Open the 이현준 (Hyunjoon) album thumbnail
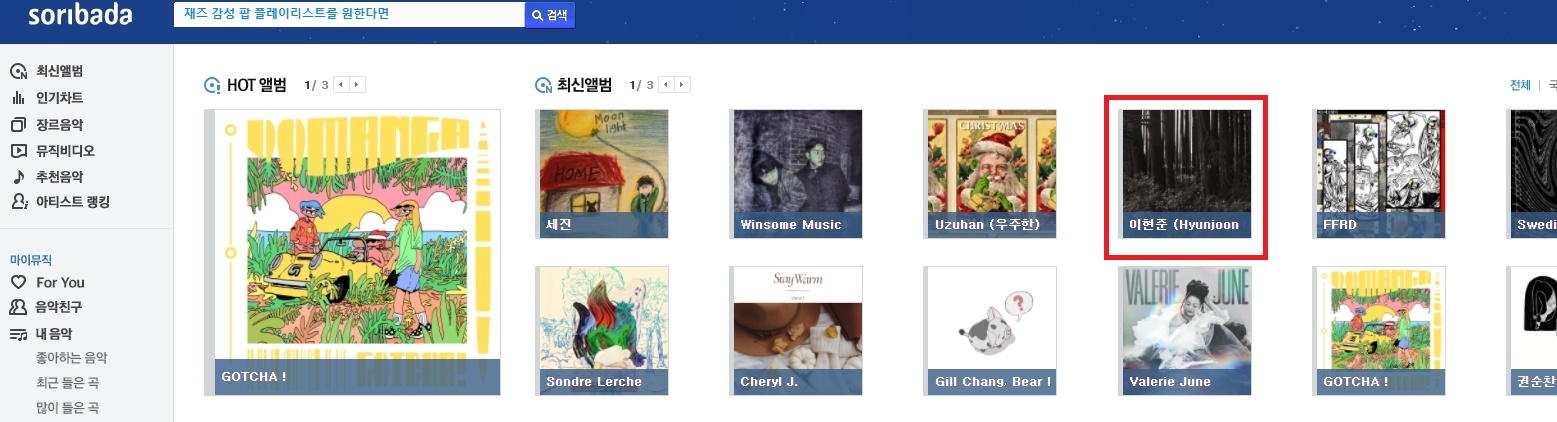 (x=1186, y=174)
